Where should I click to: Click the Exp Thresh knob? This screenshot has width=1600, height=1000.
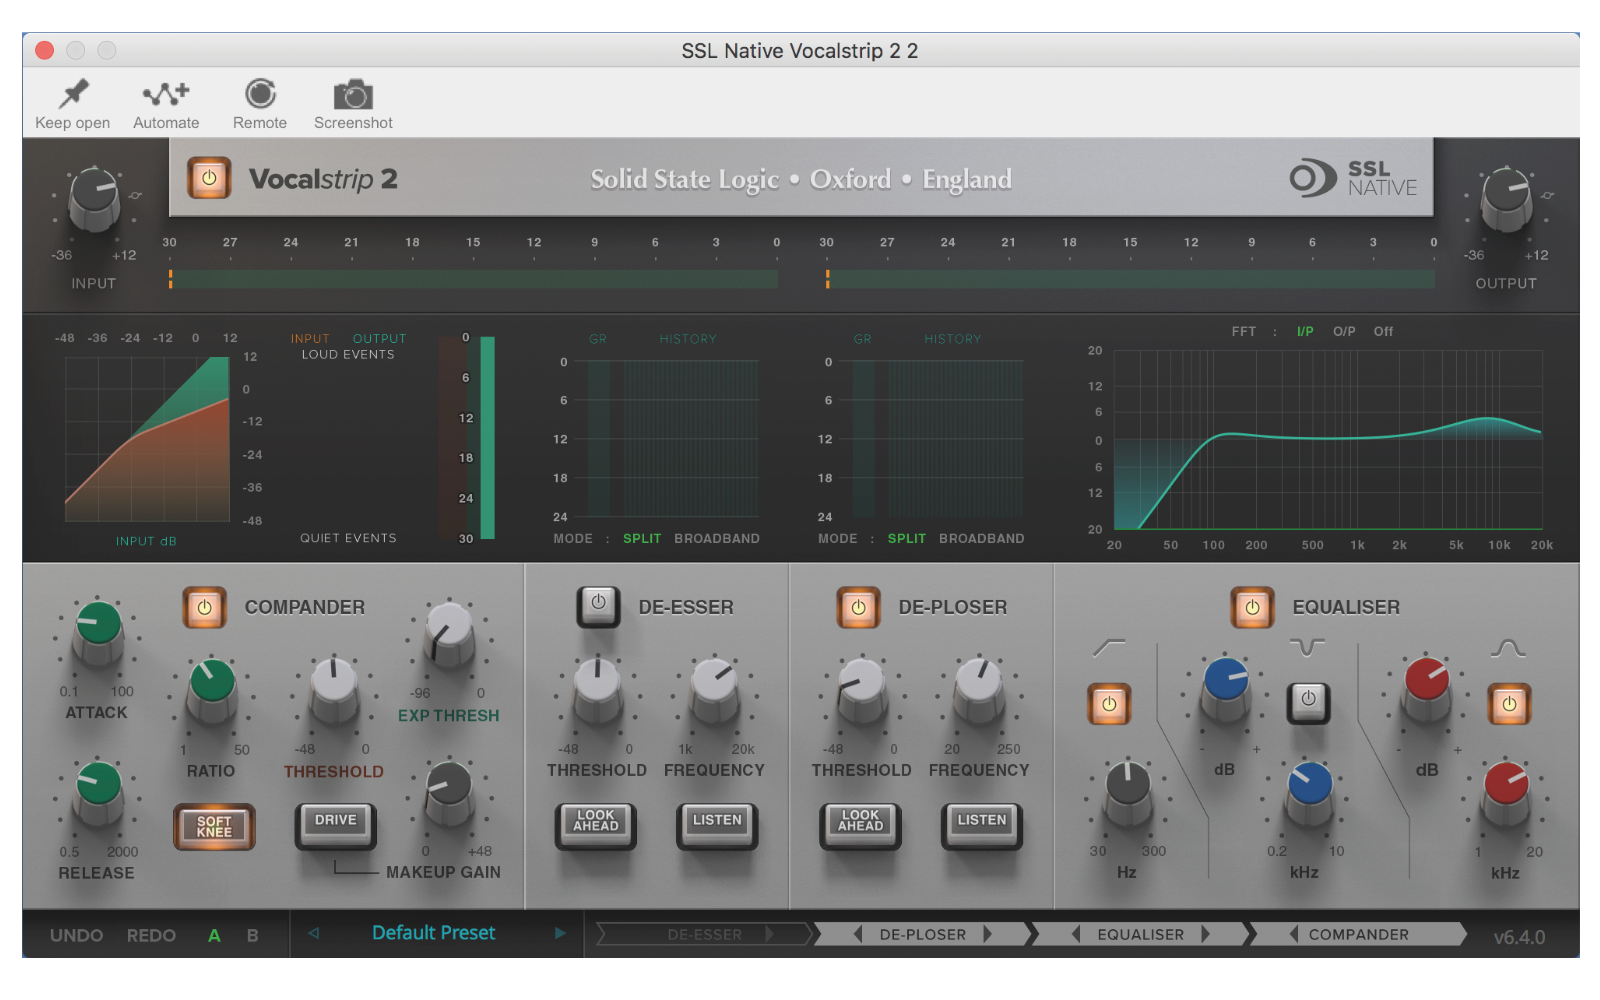[449, 635]
